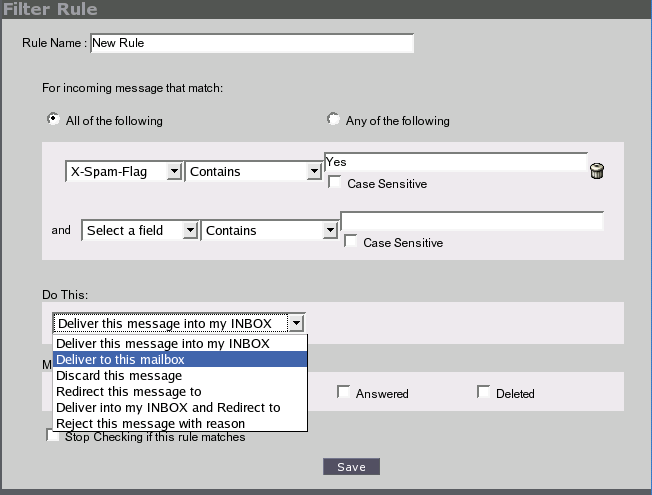Select the 'Any of the following' radio button
This screenshot has width=652, height=495.
(333, 119)
